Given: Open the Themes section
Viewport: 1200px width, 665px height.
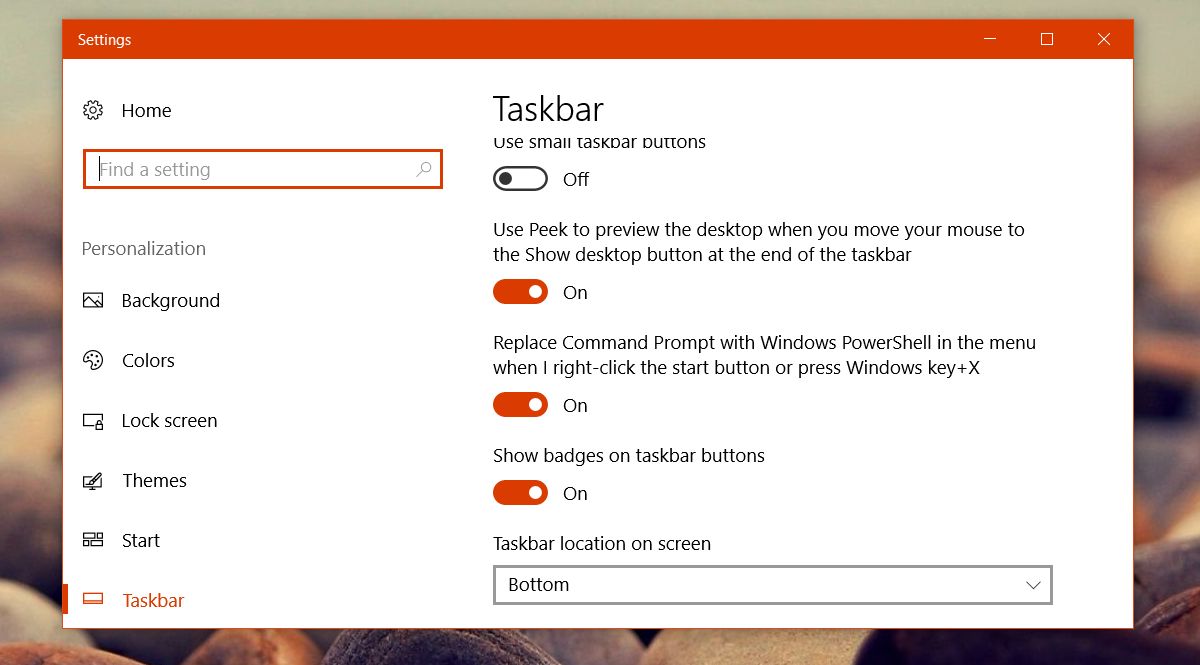Looking at the screenshot, I should pos(154,480).
